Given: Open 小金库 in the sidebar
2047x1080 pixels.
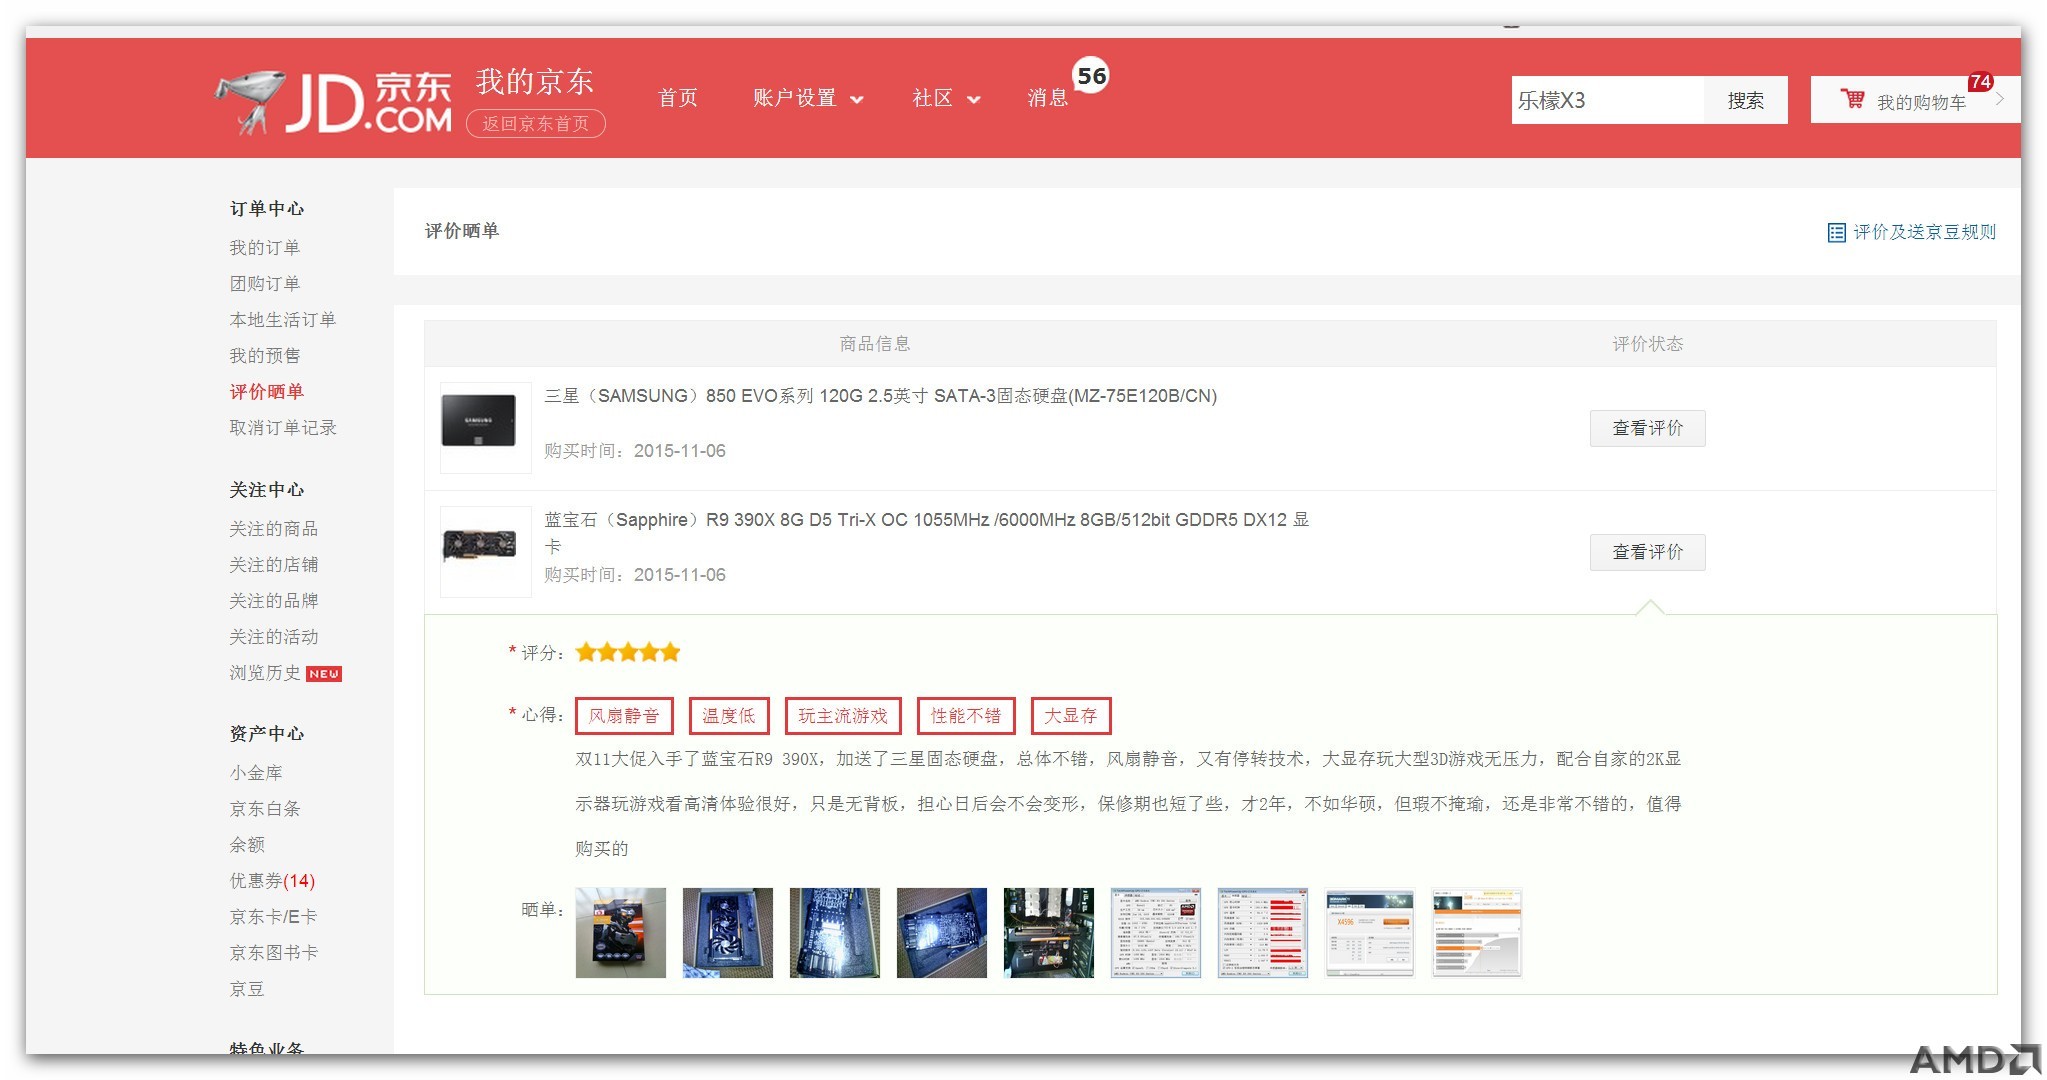Looking at the screenshot, I should [256, 773].
